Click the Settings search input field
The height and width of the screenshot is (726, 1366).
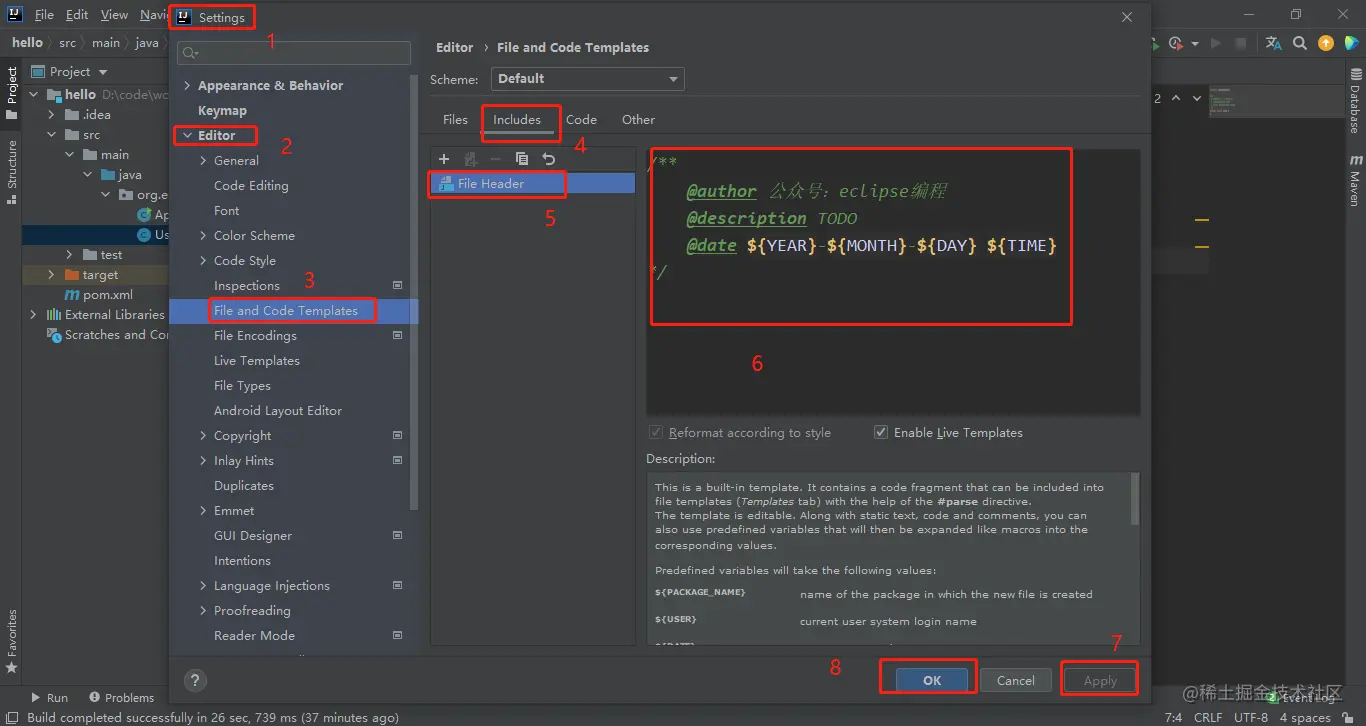(x=294, y=53)
